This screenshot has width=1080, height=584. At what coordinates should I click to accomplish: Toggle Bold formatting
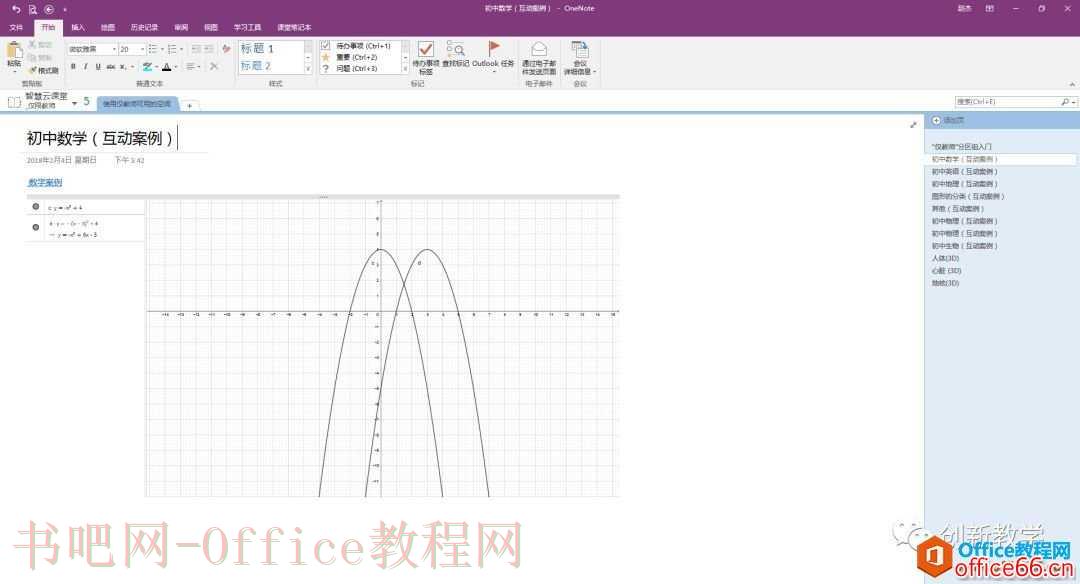point(73,67)
